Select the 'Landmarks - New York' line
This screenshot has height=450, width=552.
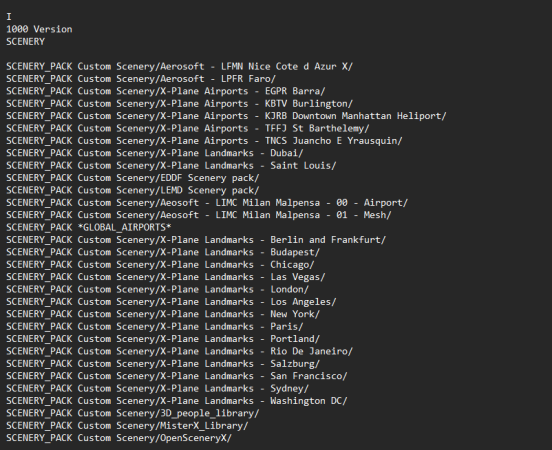click(163, 314)
